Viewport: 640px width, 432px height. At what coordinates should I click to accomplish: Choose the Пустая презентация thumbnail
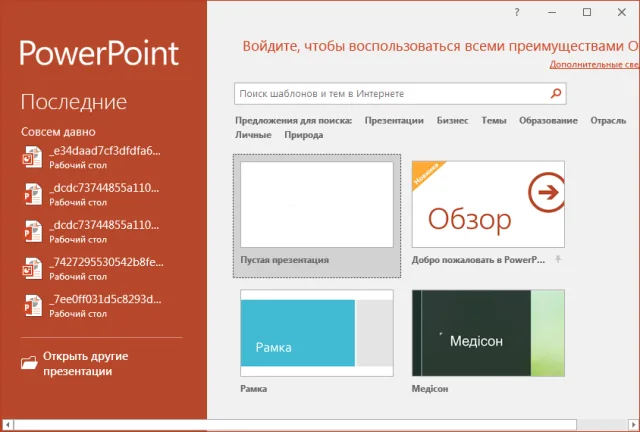coord(317,204)
